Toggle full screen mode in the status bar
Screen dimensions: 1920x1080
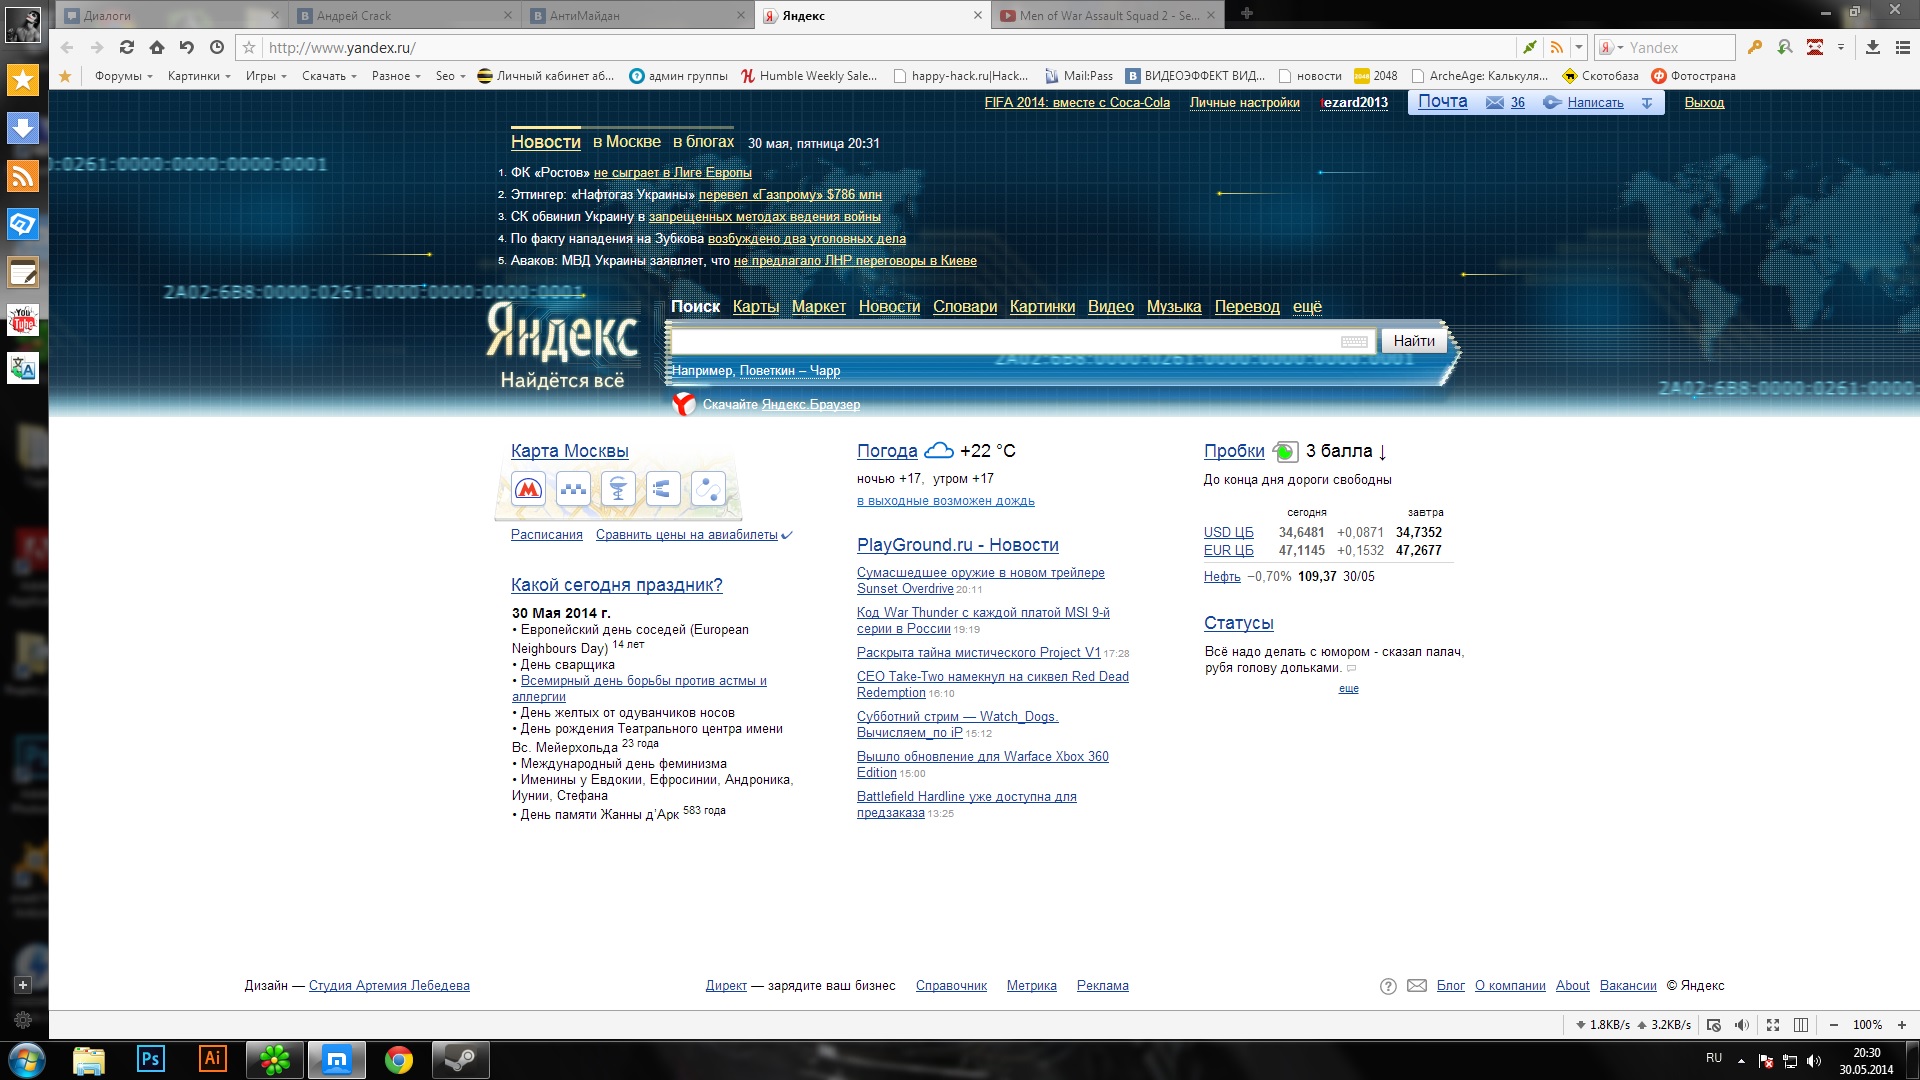click(x=1773, y=1025)
